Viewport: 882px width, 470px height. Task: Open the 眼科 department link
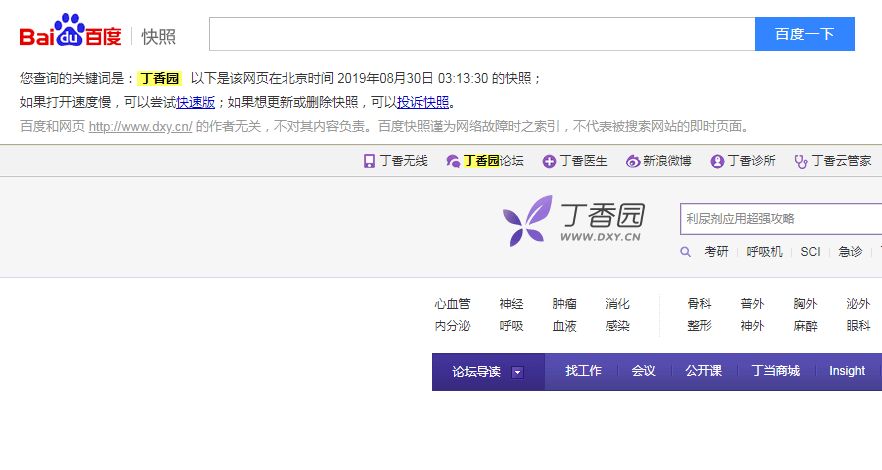click(x=858, y=326)
